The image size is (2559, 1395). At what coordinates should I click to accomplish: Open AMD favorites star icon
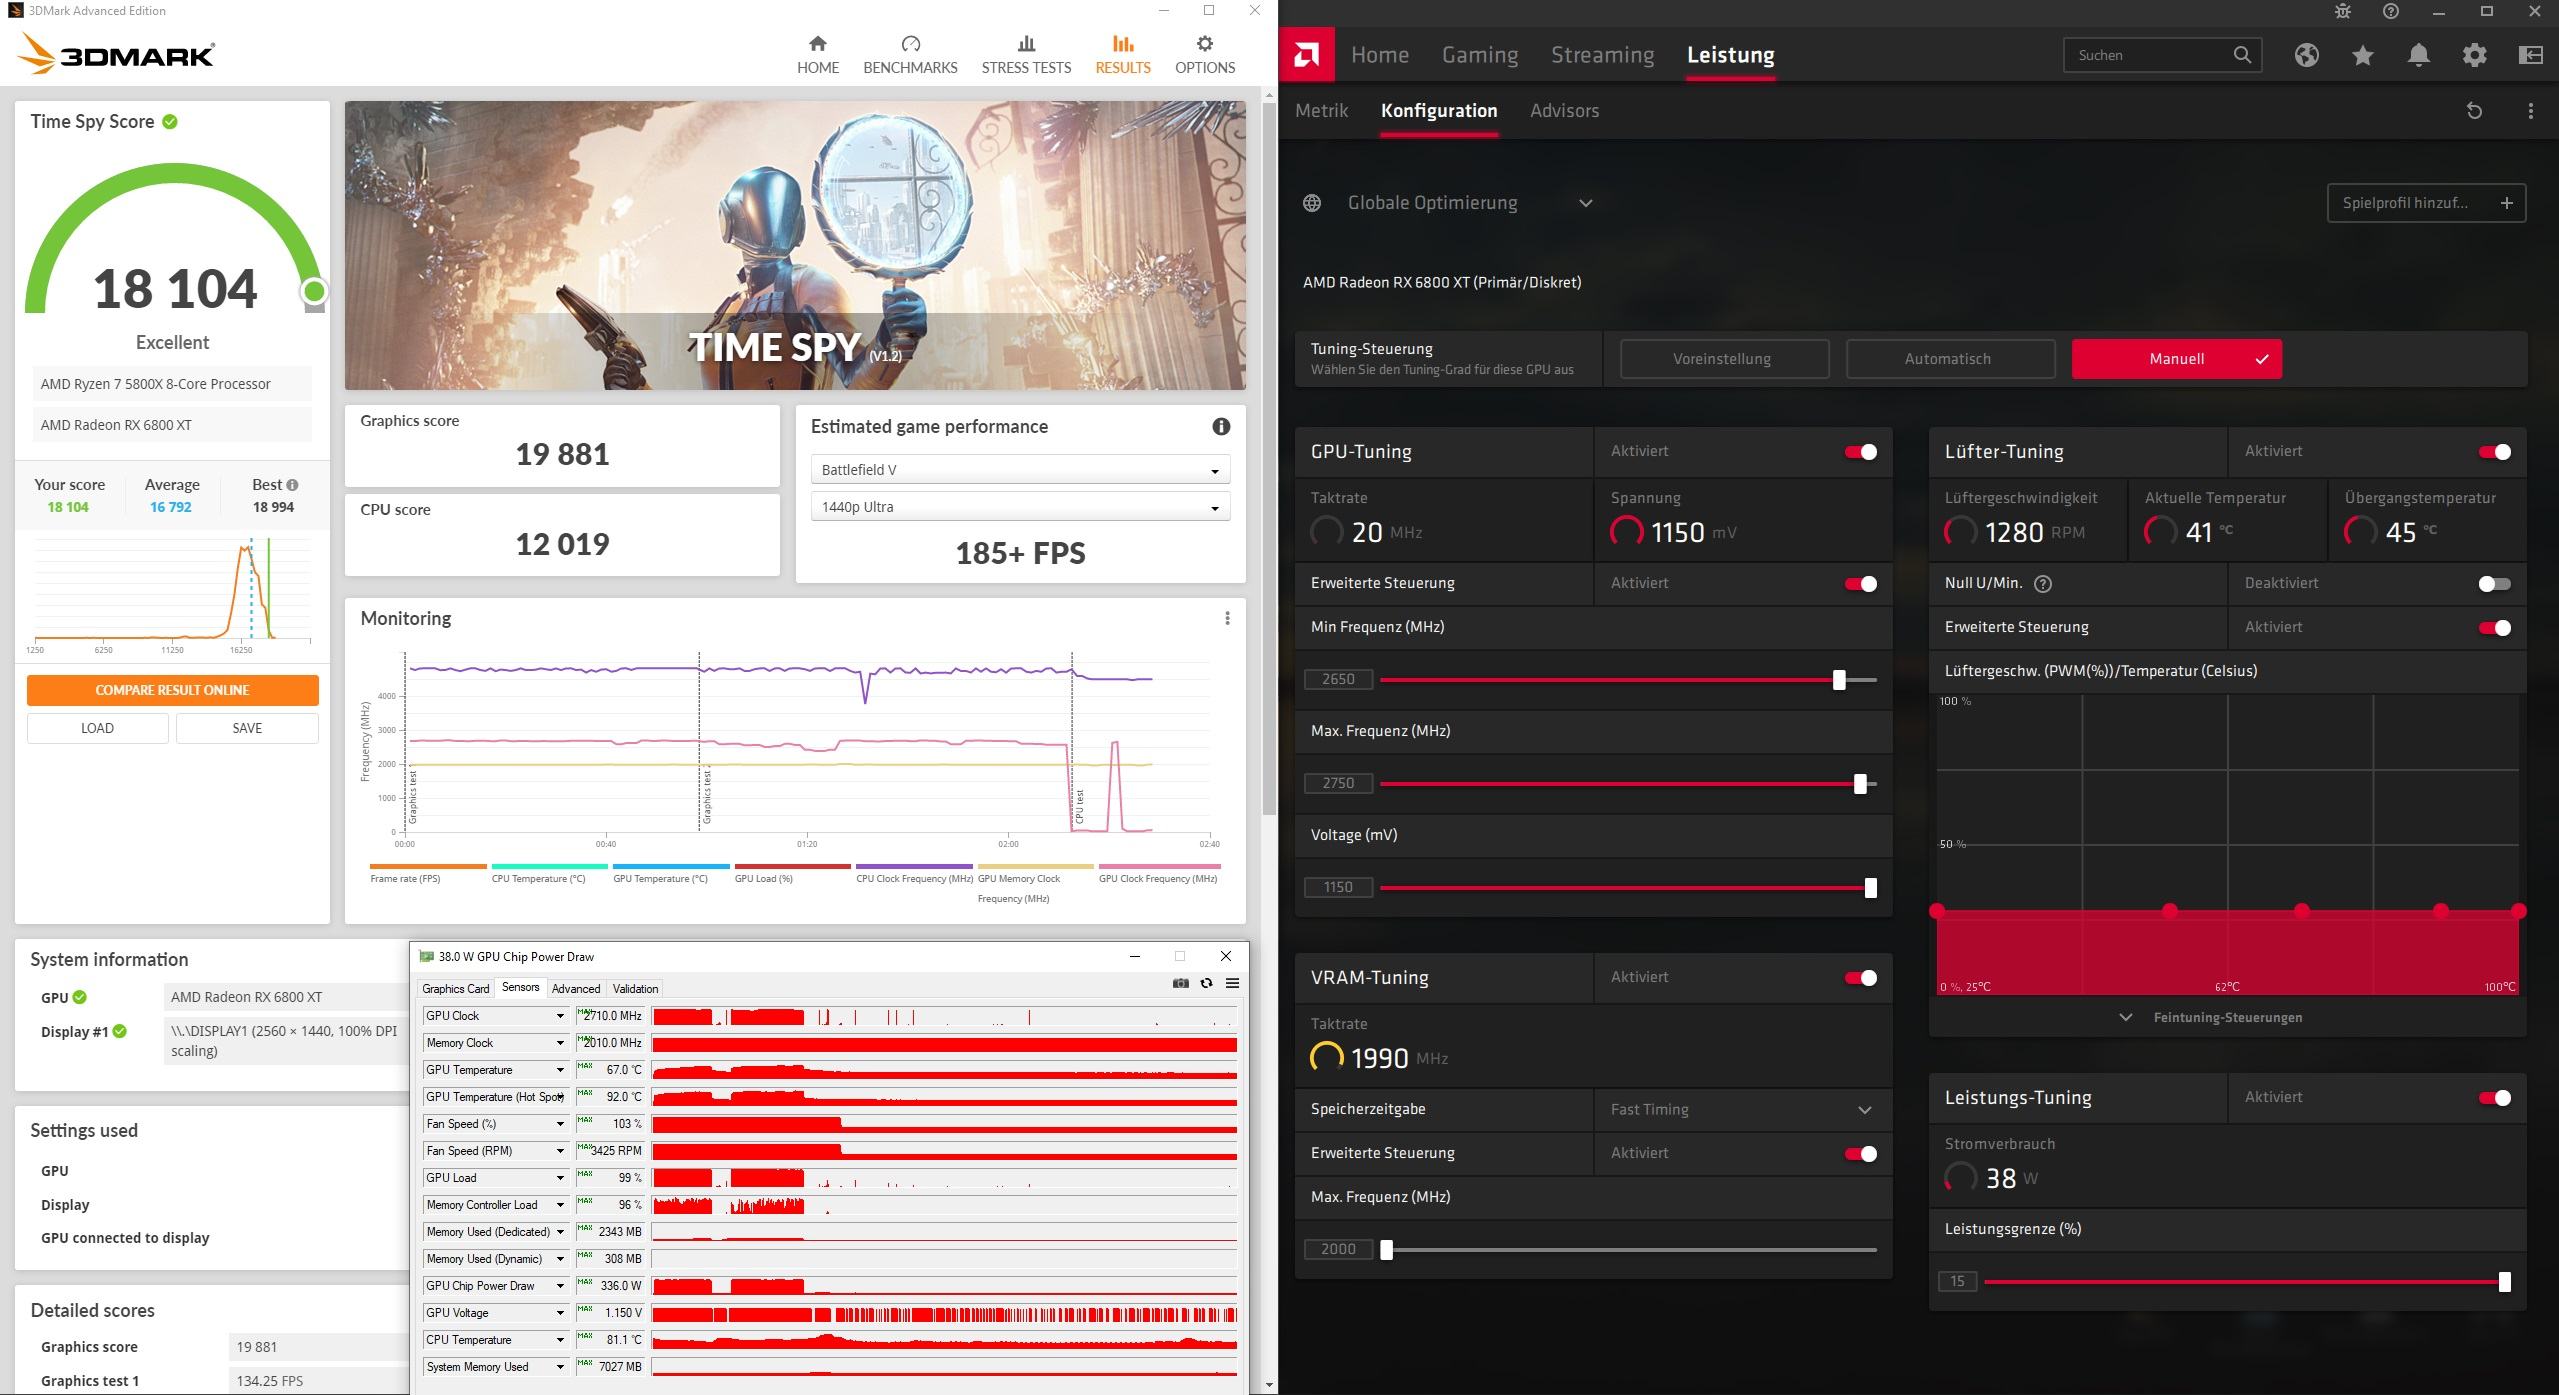(2363, 55)
